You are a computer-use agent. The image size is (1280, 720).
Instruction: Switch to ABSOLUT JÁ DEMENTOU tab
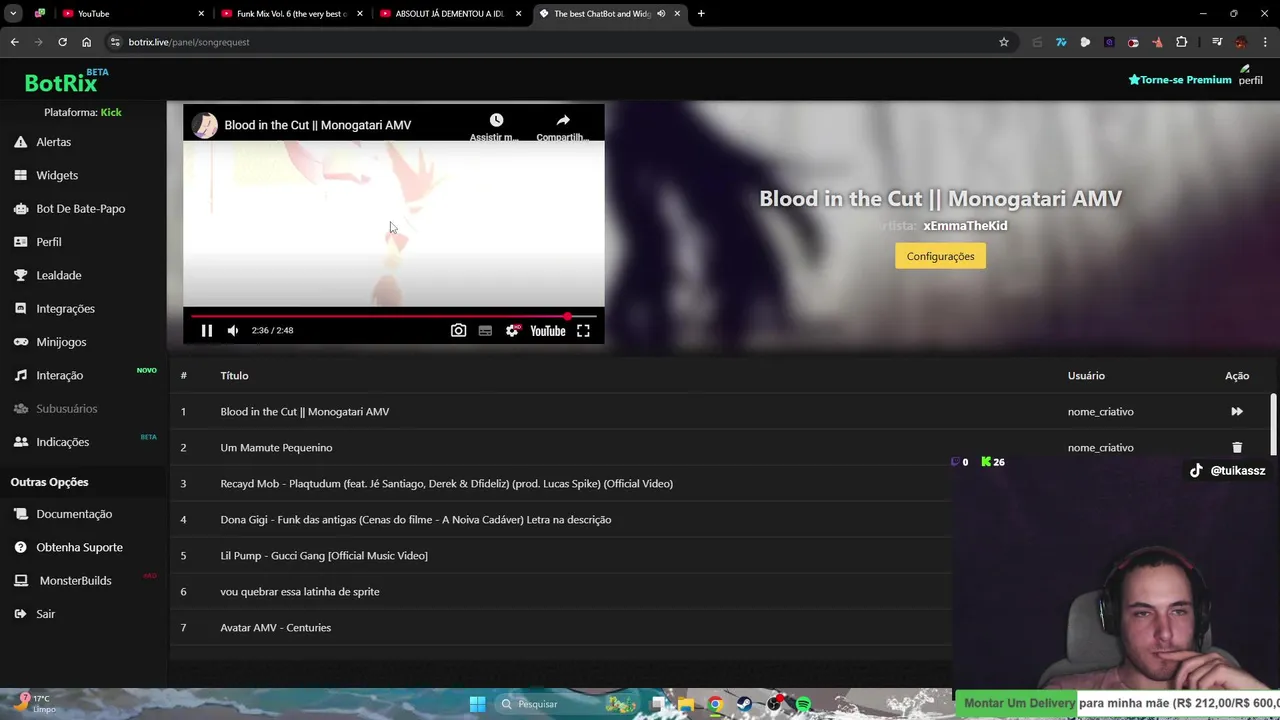[449, 14]
